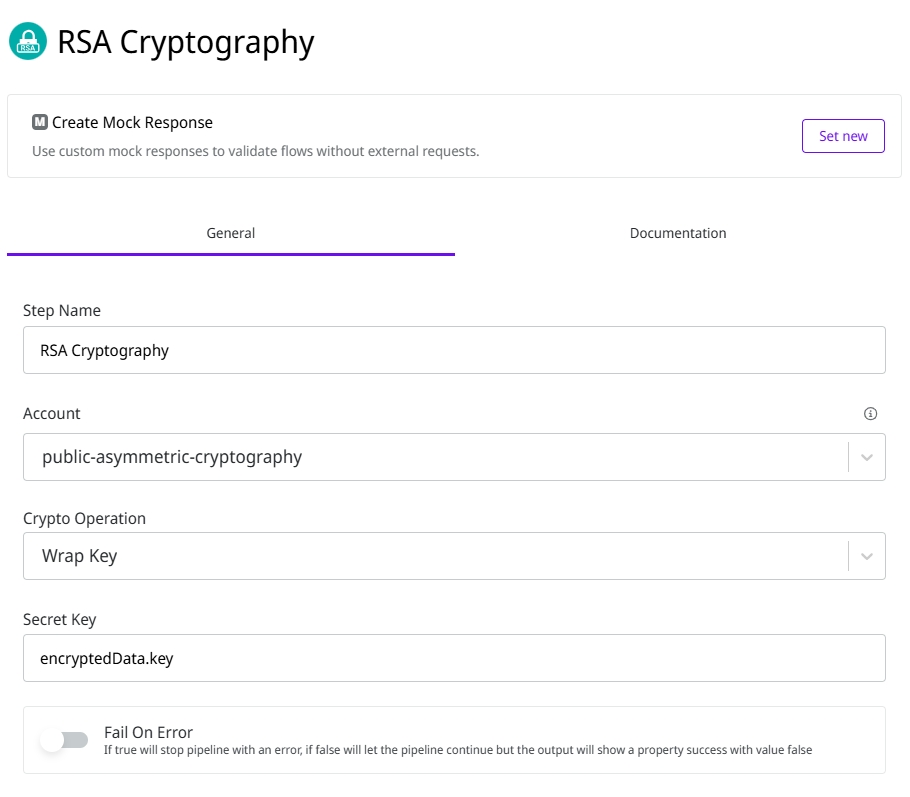Click the Crypto Operation field label
The width and height of the screenshot is (910, 797).
[84, 519]
